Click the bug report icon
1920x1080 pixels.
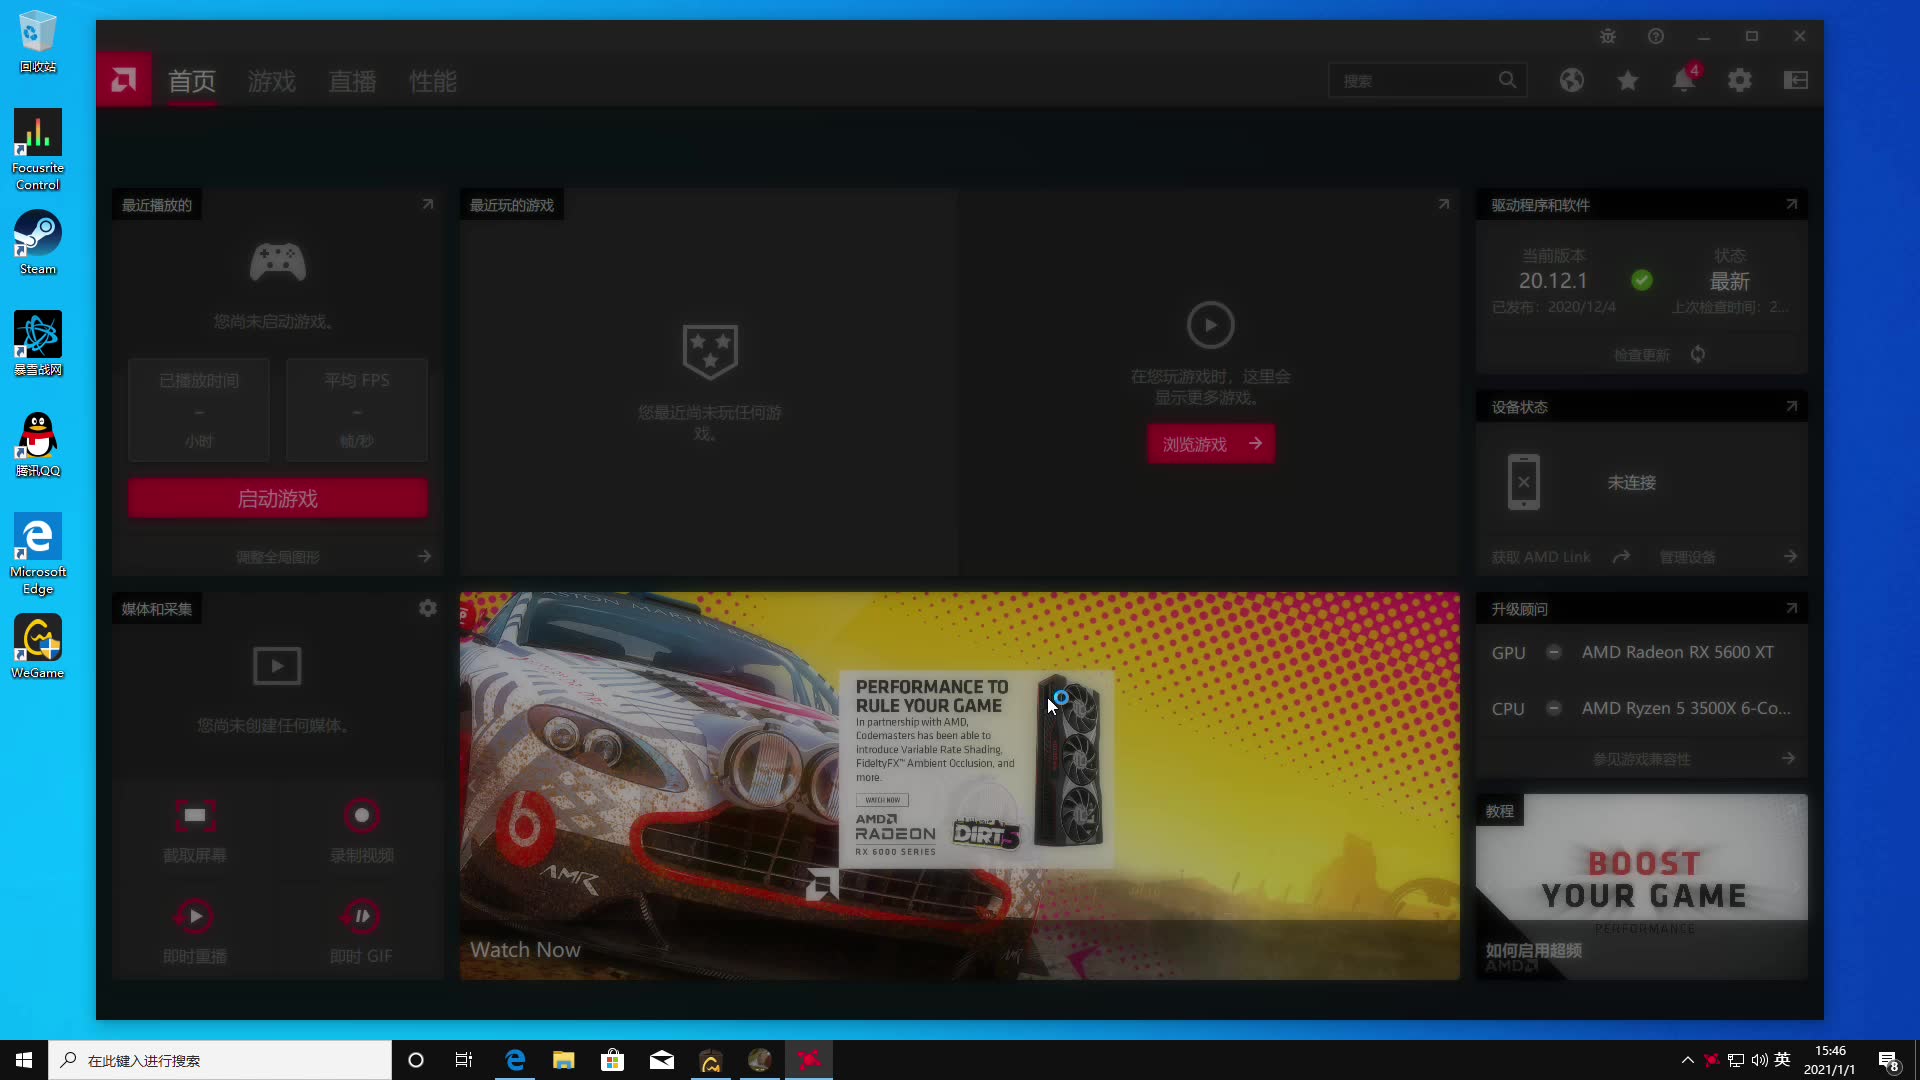pos(1607,36)
